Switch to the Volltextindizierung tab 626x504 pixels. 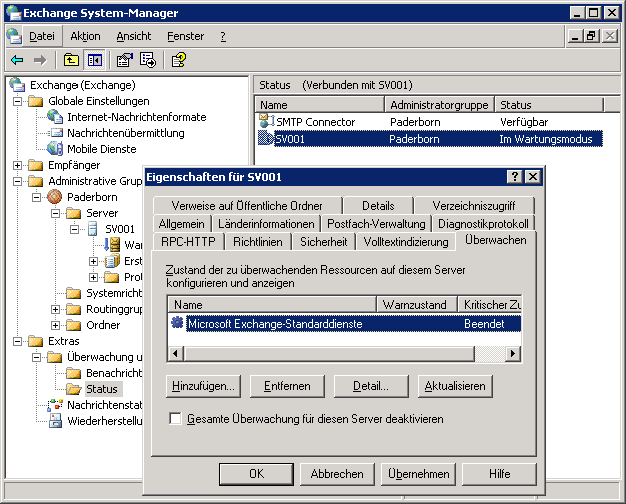406,242
